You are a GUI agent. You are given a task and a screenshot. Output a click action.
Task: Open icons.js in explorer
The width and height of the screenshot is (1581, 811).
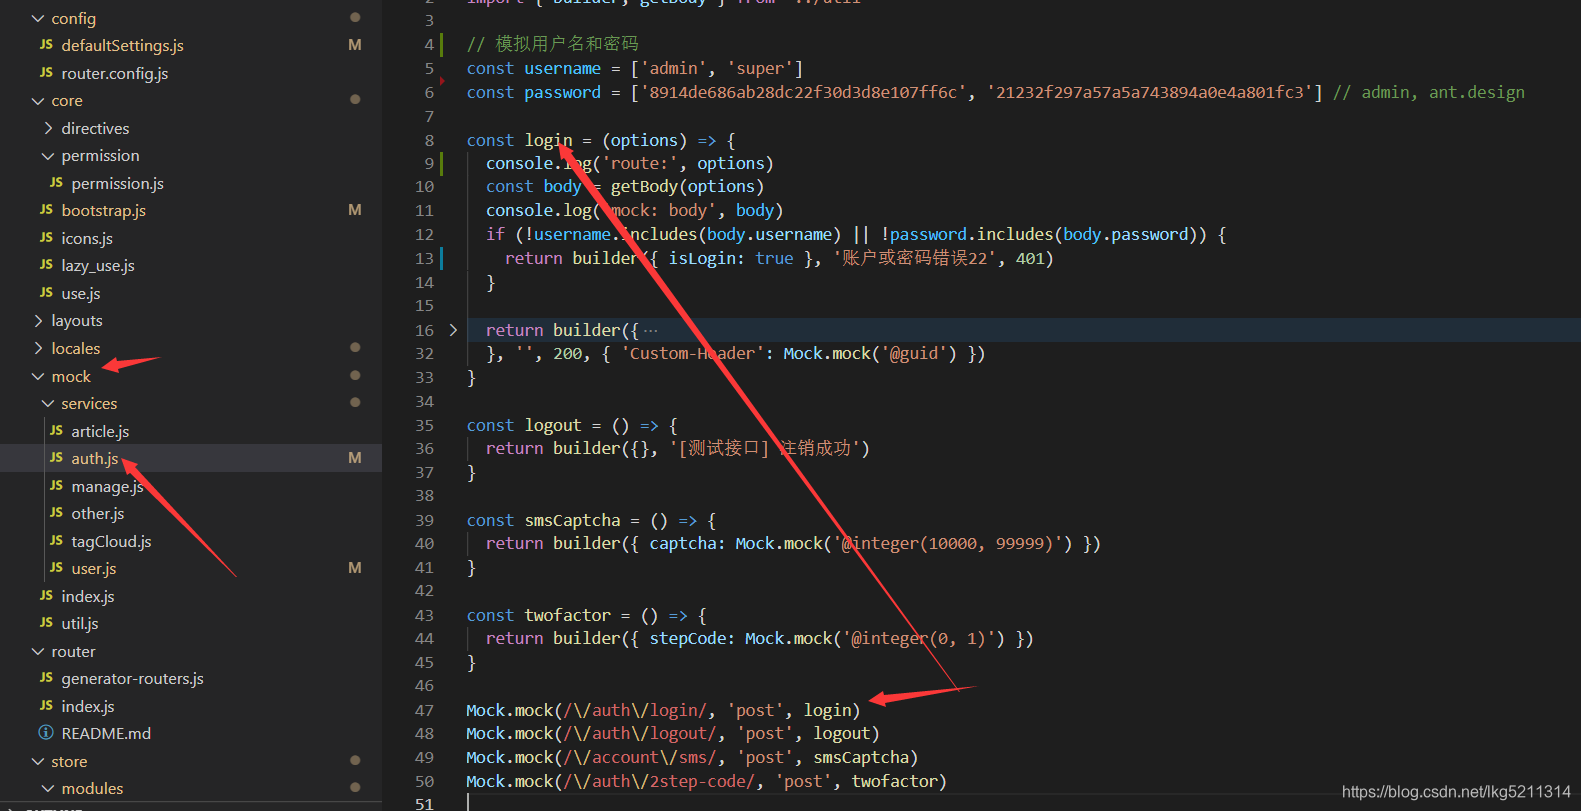(x=87, y=238)
